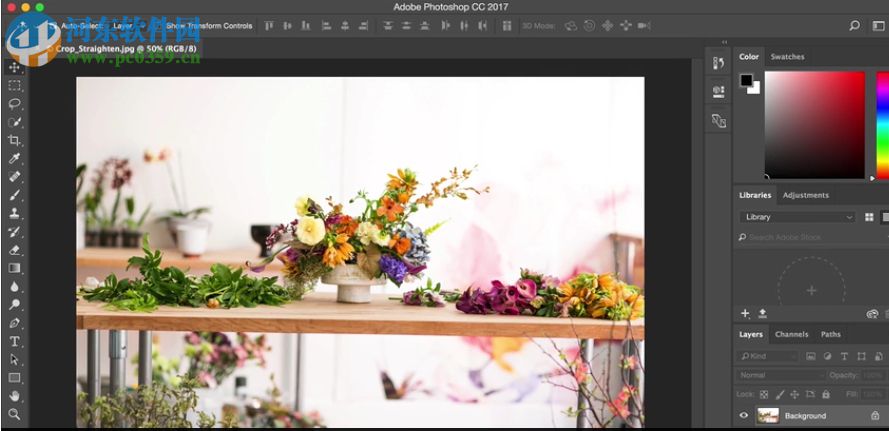Toggle pixel layer filter in Layers panel

click(811, 356)
